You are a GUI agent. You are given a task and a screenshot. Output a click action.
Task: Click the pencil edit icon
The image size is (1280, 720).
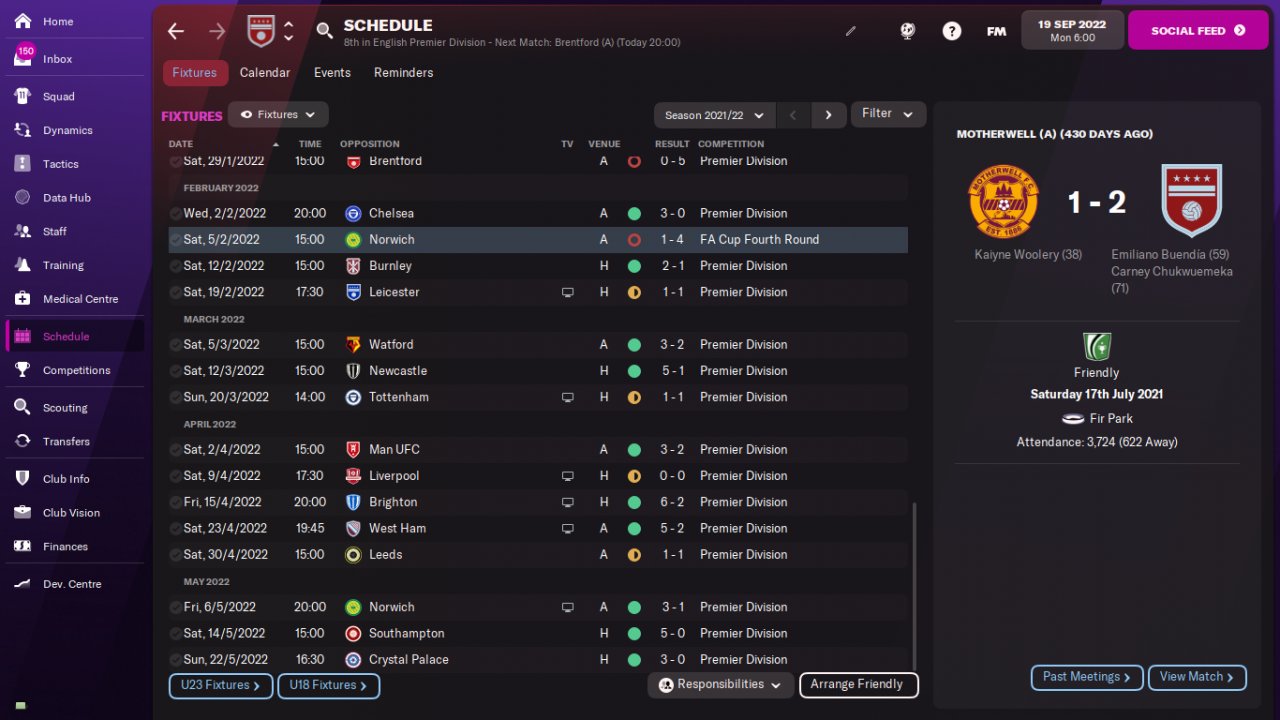click(851, 31)
